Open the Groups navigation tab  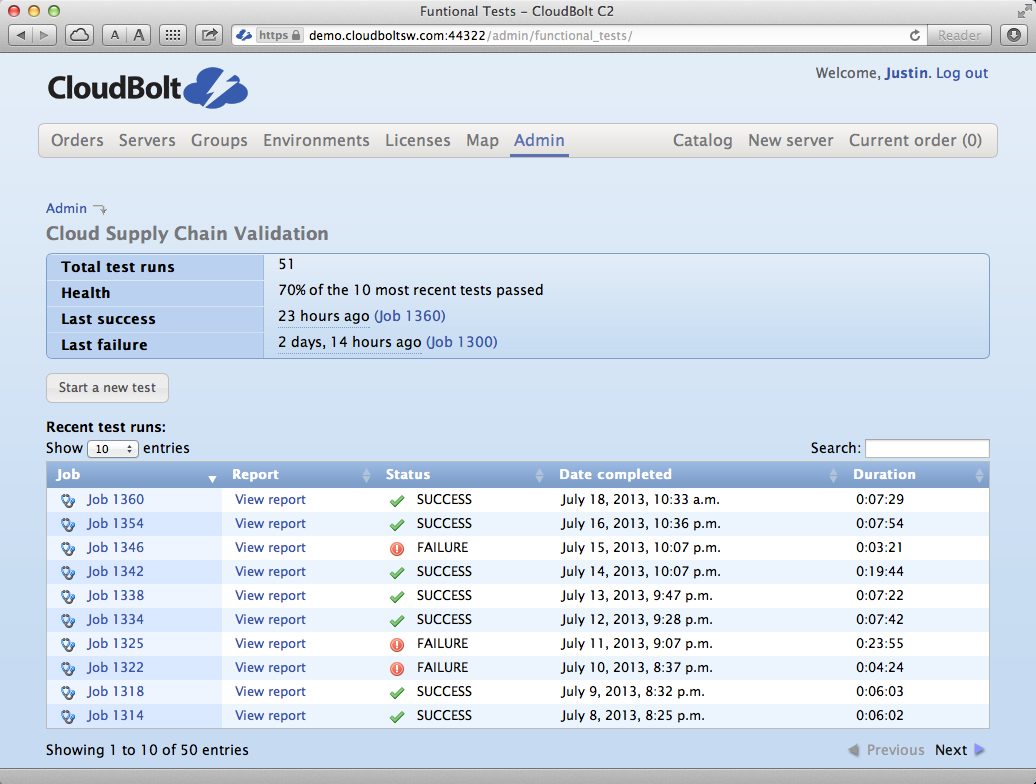[219, 140]
